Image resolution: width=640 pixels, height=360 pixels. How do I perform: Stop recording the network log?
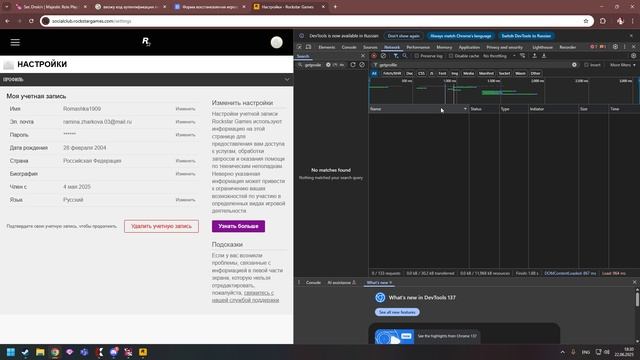click(x=374, y=56)
